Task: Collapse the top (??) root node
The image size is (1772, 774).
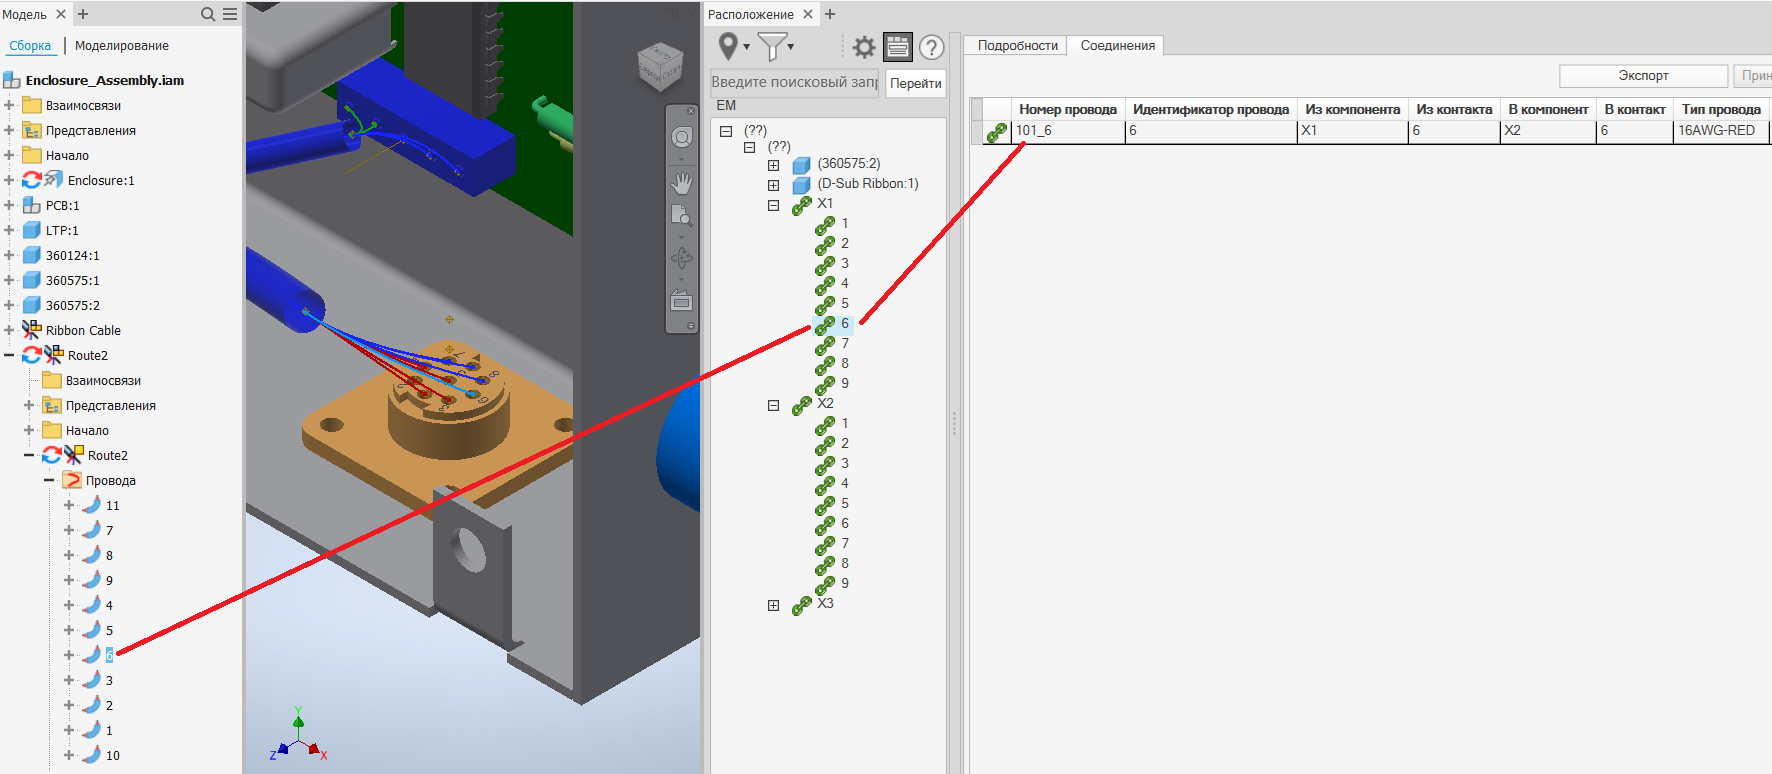Action: pos(726,131)
